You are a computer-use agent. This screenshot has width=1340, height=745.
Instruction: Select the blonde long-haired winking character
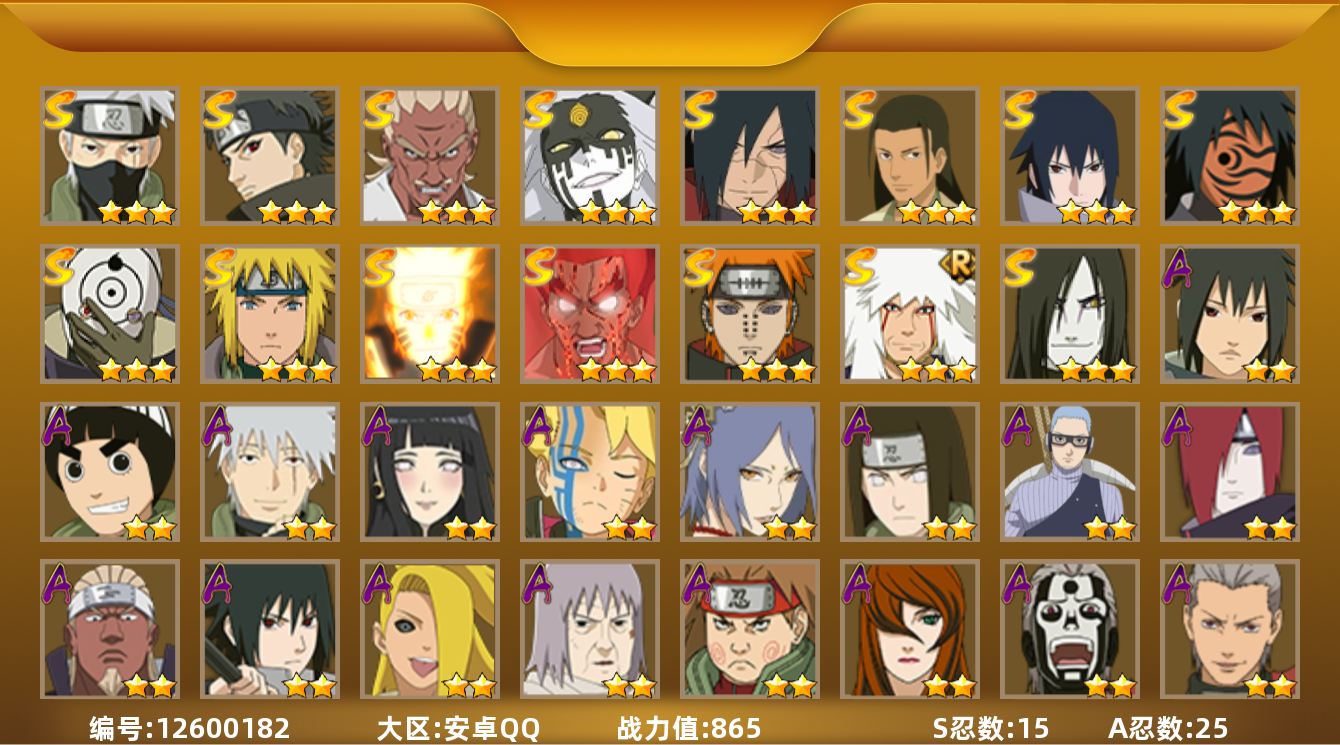tap(430, 629)
